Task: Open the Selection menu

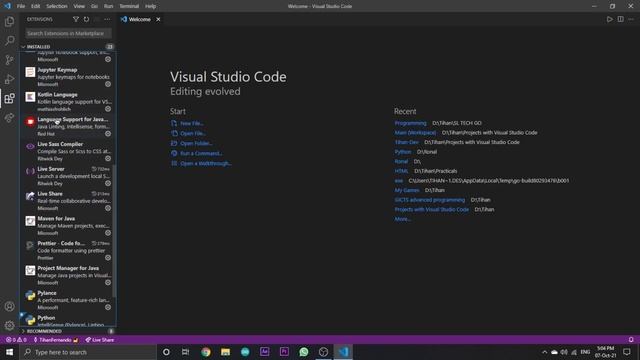Action: [x=57, y=6]
